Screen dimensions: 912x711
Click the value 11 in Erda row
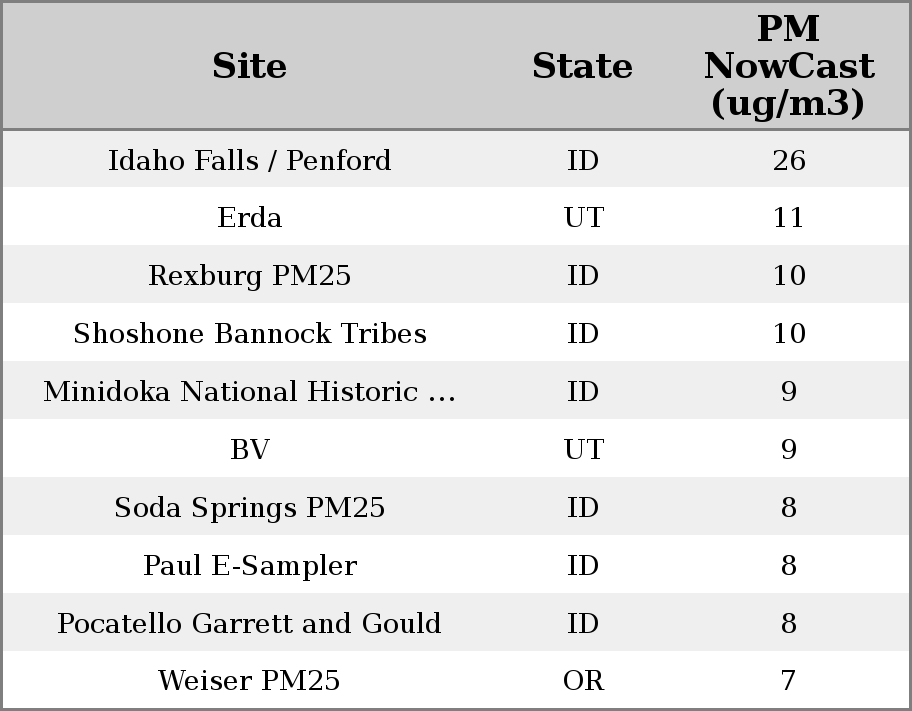[788, 218]
